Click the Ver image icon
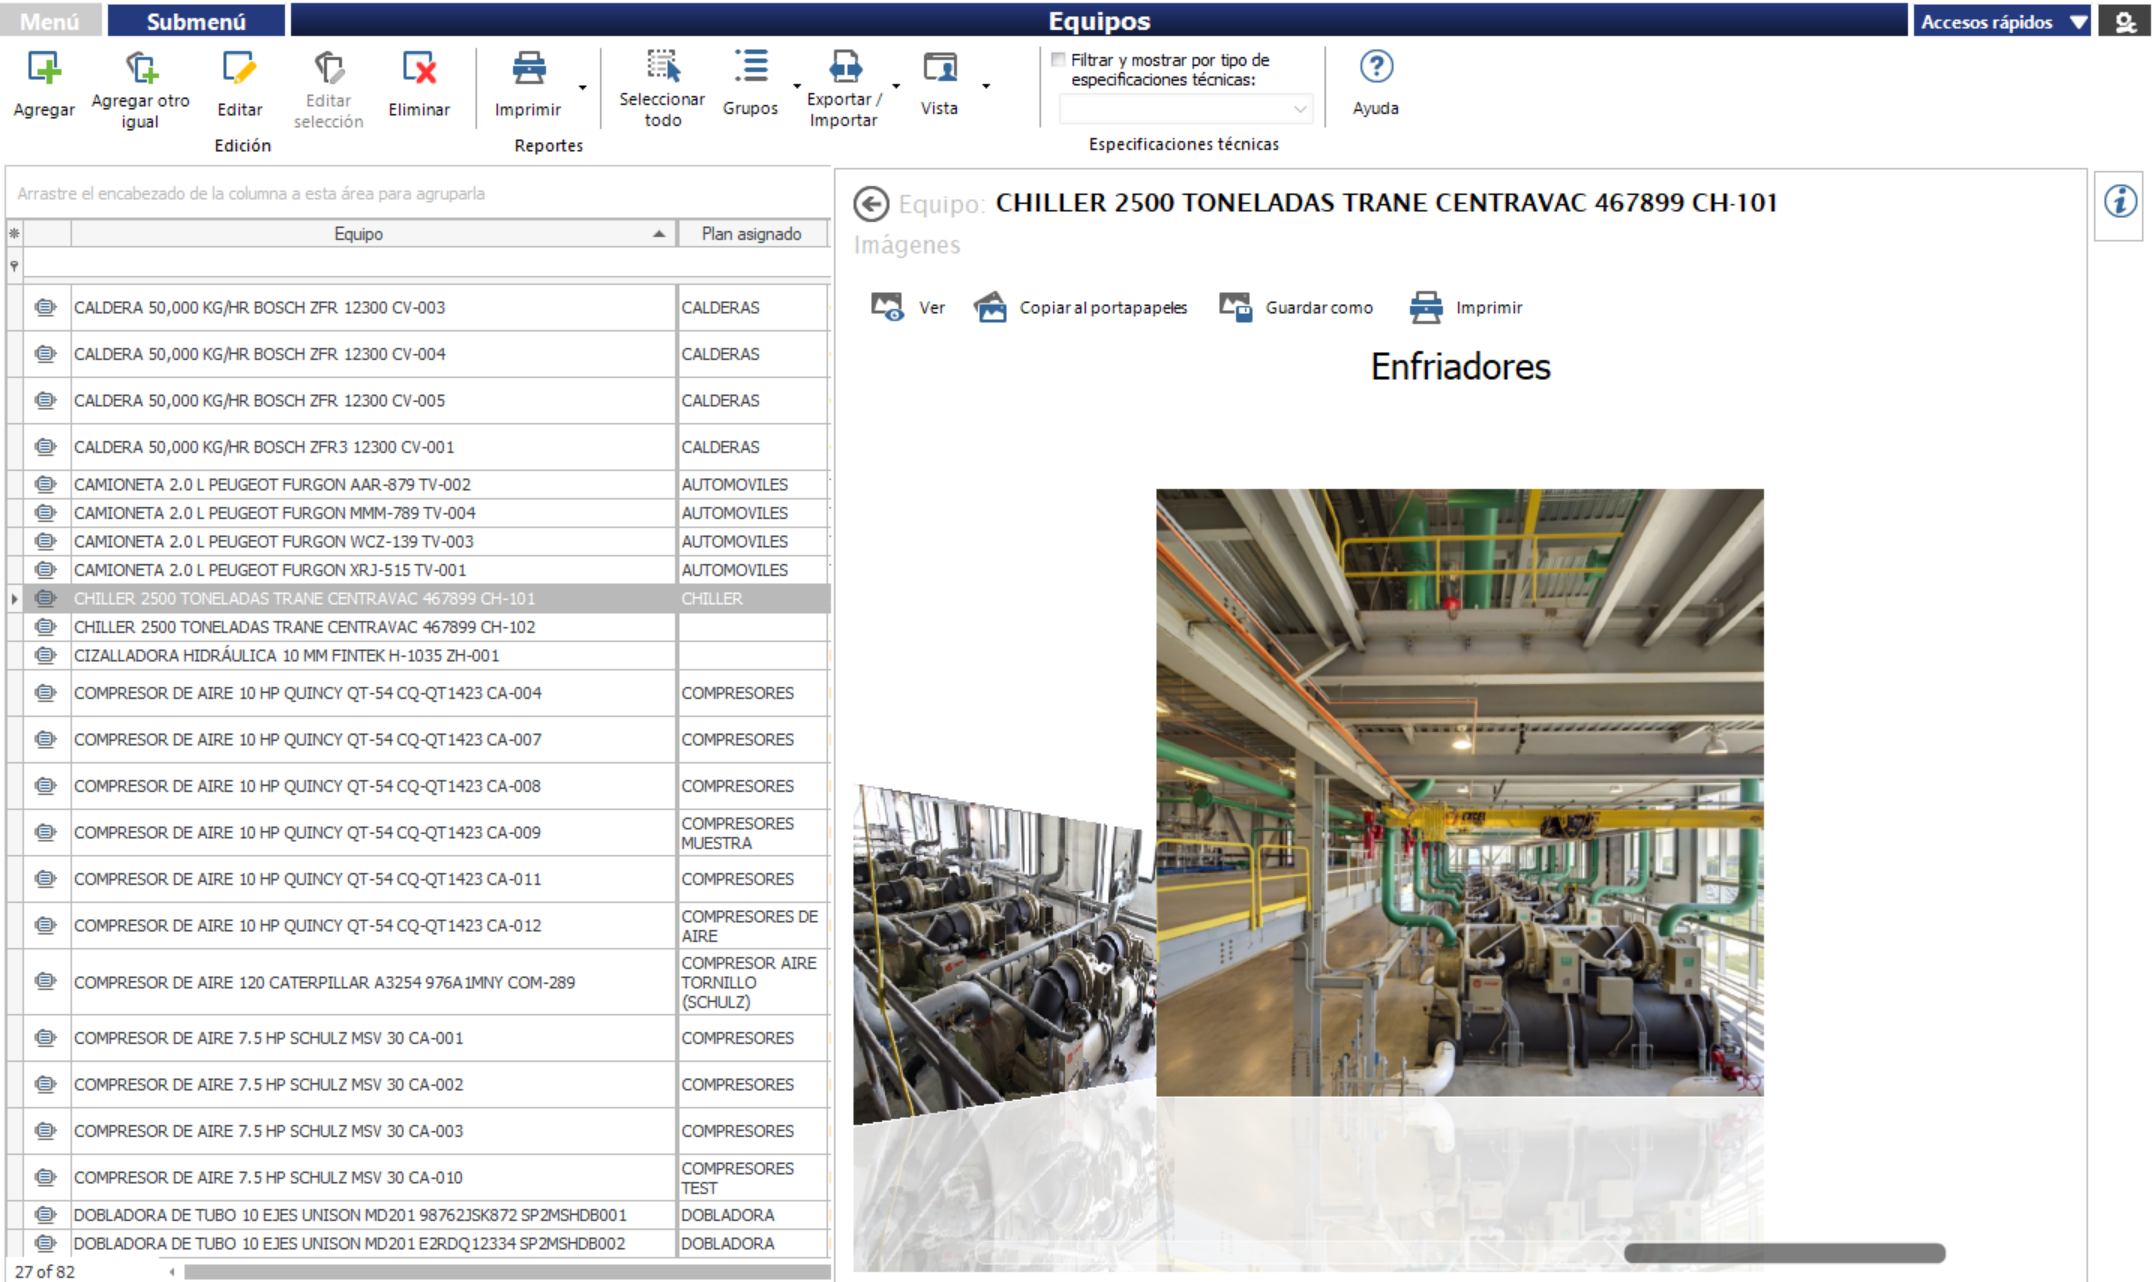The image size is (2152, 1282). point(887,307)
